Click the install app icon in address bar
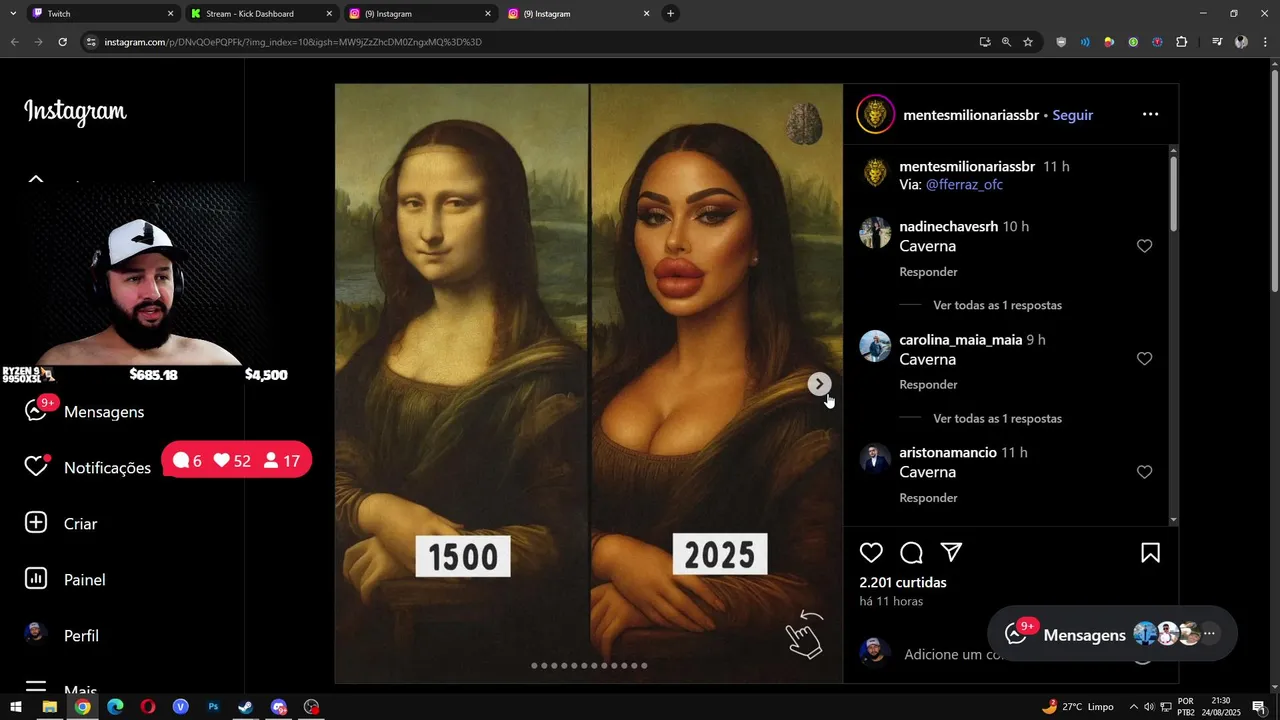Viewport: 1280px width, 720px height. coord(985,42)
